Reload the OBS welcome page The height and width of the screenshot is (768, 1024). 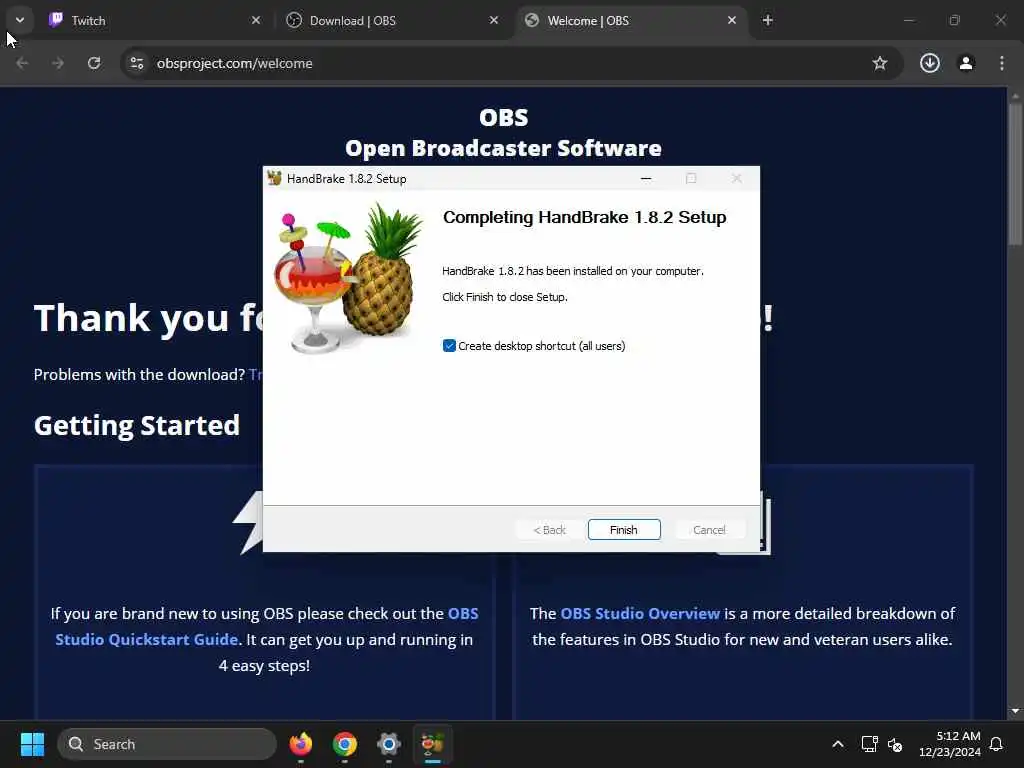pos(94,63)
